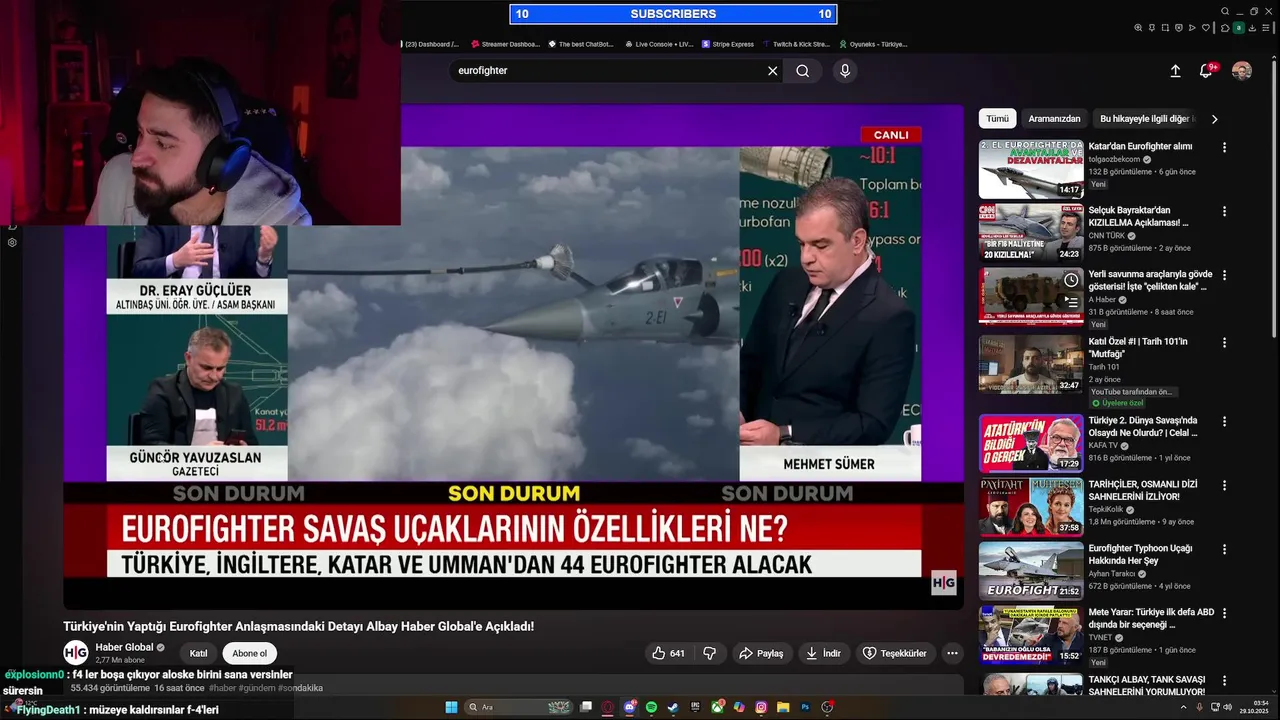Screen dimensions: 1280x720
Task: Open more actions ellipsis under video
Action: click(x=953, y=653)
